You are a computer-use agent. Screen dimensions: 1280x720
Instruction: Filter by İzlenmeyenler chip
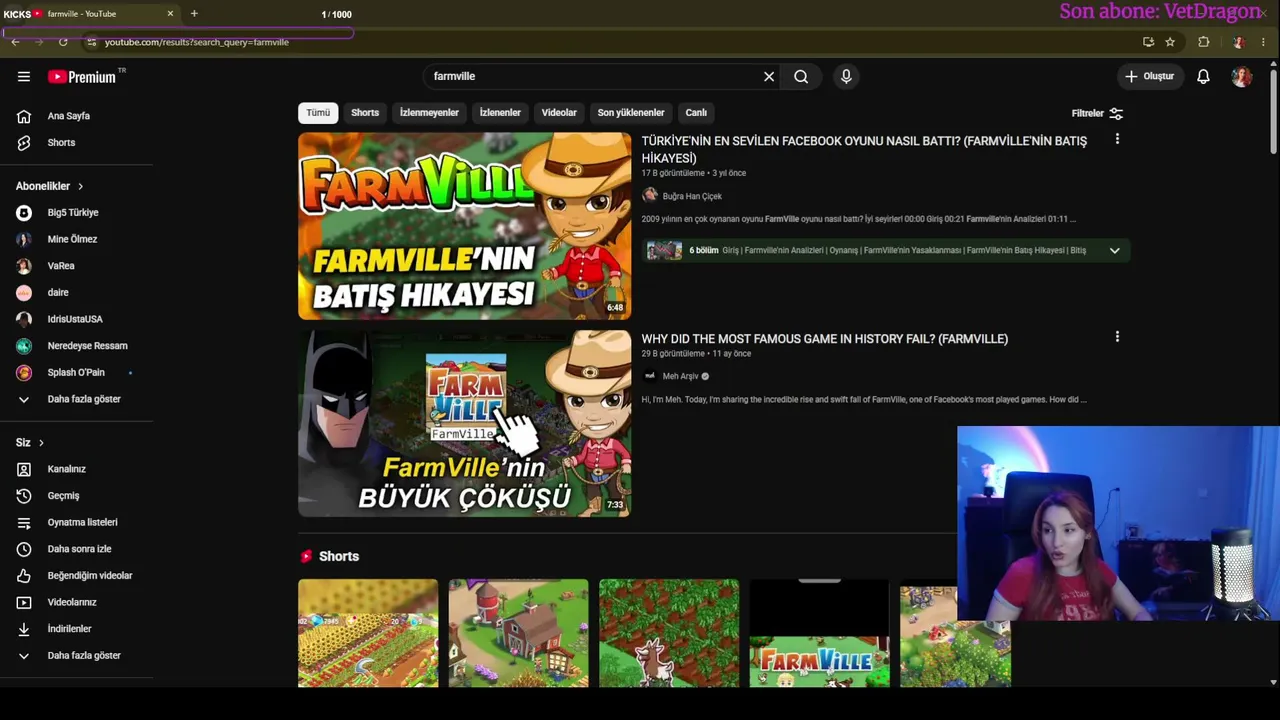pyautogui.click(x=429, y=113)
